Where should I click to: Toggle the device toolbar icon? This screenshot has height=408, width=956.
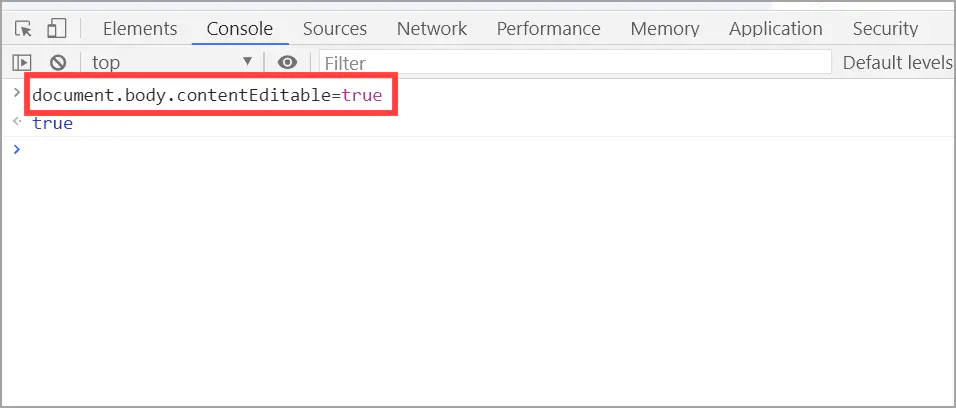pyautogui.click(x=56, y=28)
